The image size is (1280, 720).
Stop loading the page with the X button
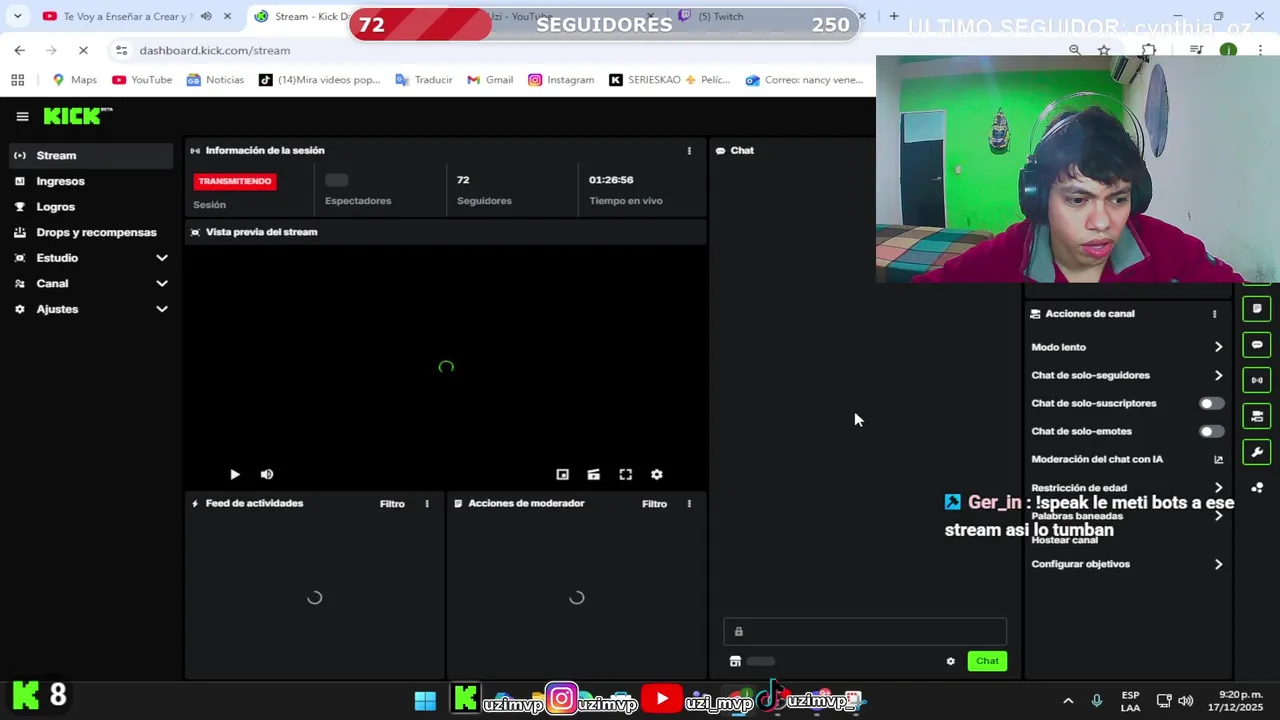tap(84, 50)
